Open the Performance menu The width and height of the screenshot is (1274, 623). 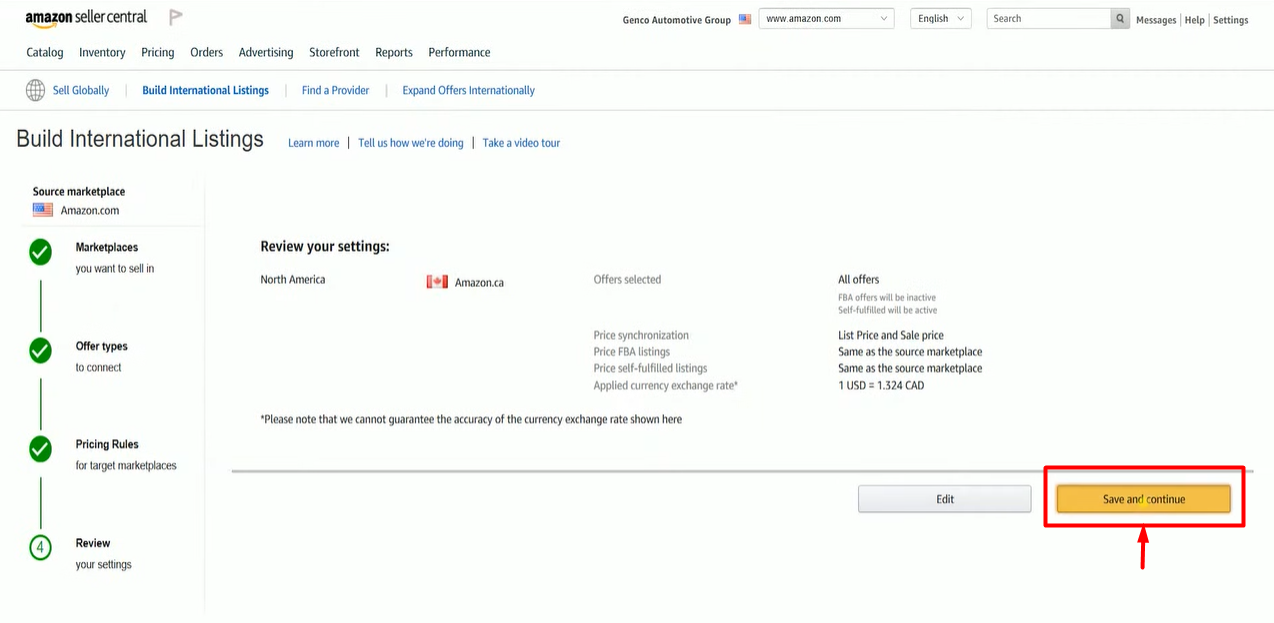click(x=459, y=52)
